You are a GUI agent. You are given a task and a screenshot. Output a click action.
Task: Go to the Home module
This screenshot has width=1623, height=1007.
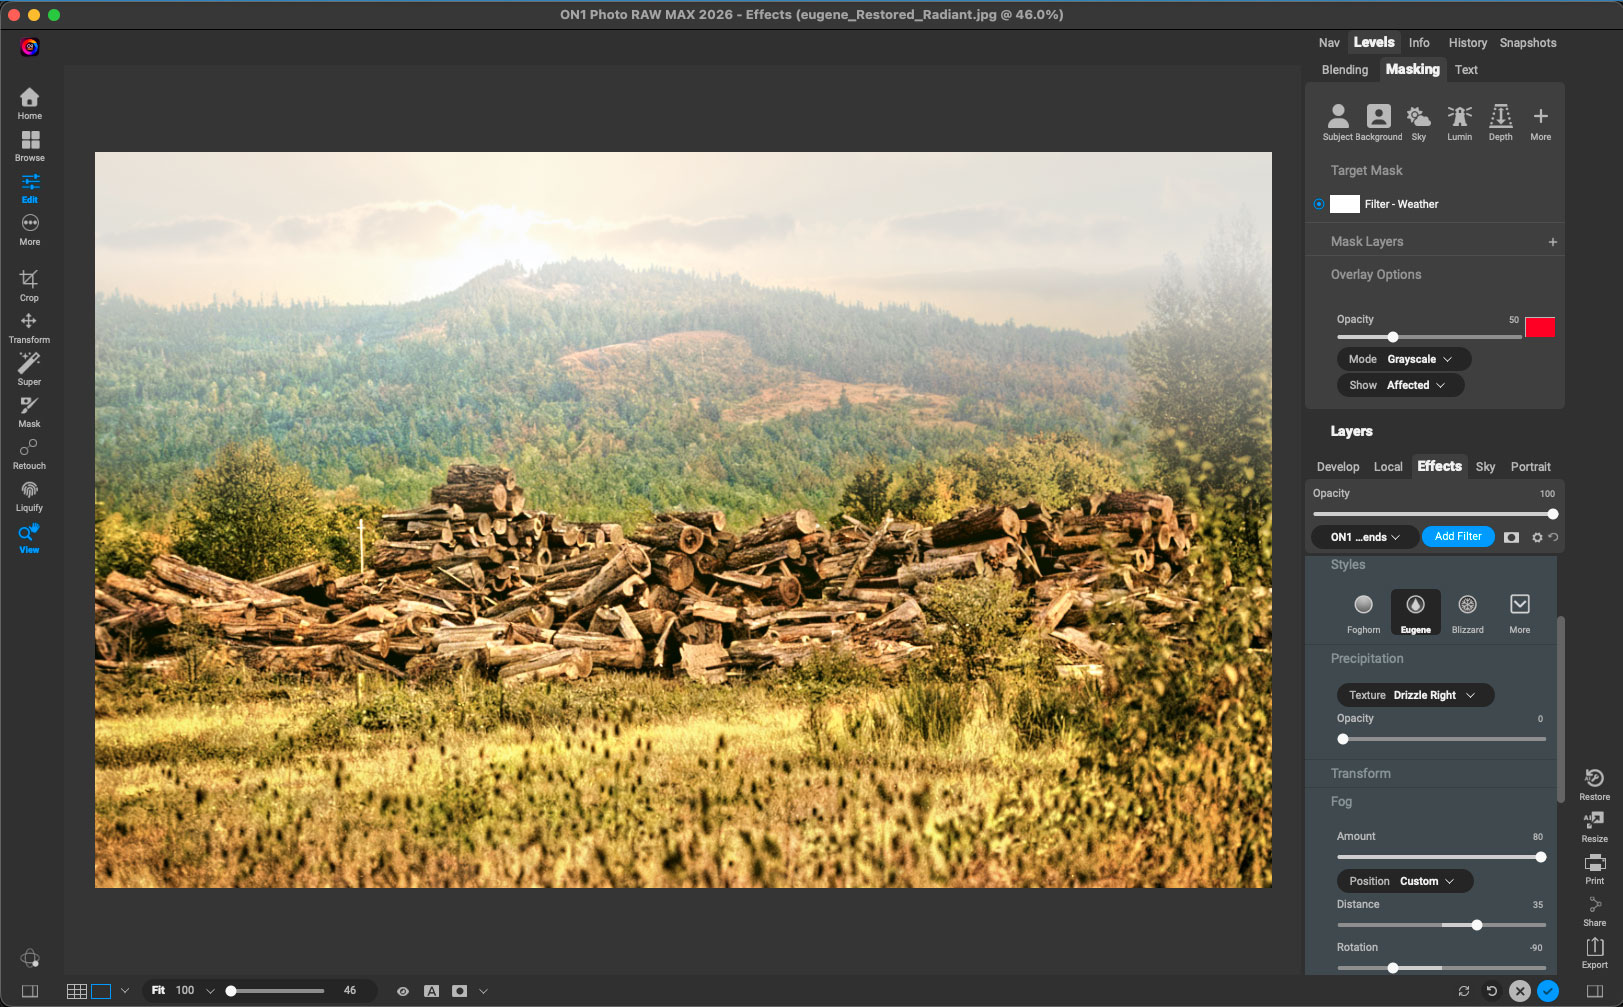(29, 103)
